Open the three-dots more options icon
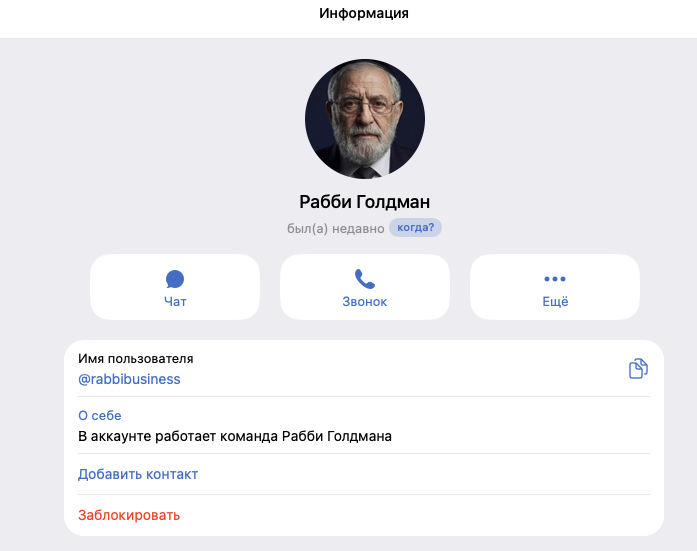Image resolution: width=697 pixels, height=551 pixels. [x=555, y=279]
